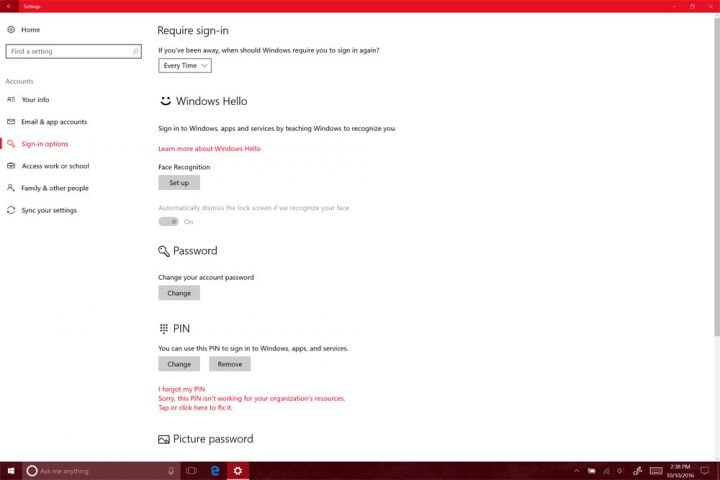Click the sync arrows icon in the sidebar
Viewport: 720px width, 480px height.
pyautogui.click(x=11, y=210)
